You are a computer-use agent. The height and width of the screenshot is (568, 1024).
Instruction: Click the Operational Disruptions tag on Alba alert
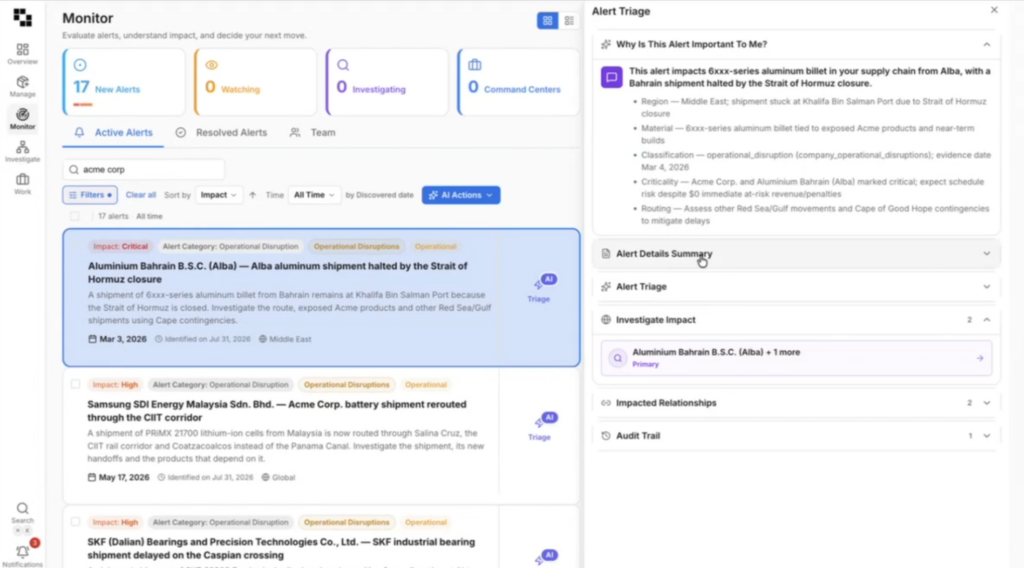pos(356,247)
